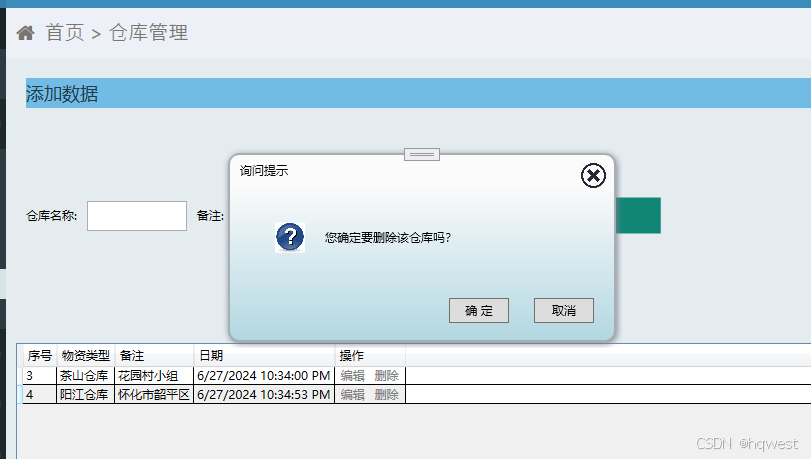The width and height of the screenshot is (811, 459).
Task: Select date cell 6/27/2024 10:34:53 PM
Action: coord(264,395)
